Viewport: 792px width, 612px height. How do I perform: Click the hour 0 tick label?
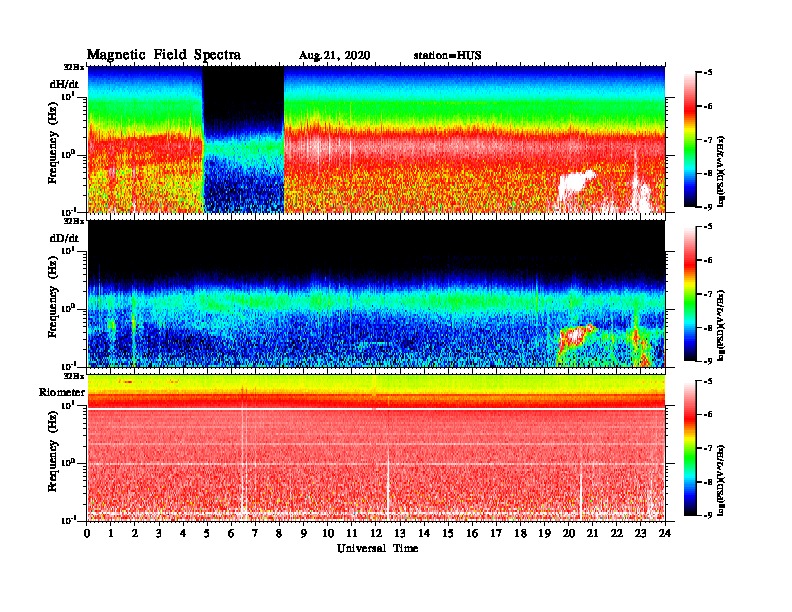click(x=87, y=533)
